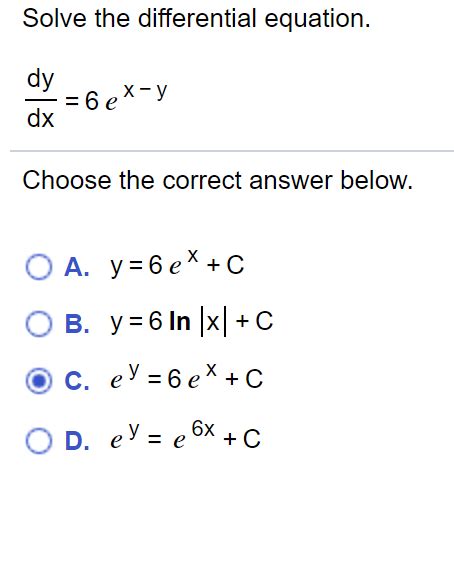This screenshot has width=454, height=588.
Task: Click "Solve the differential equation." heading
Action: pyautogui.click(x=196, y=18)
